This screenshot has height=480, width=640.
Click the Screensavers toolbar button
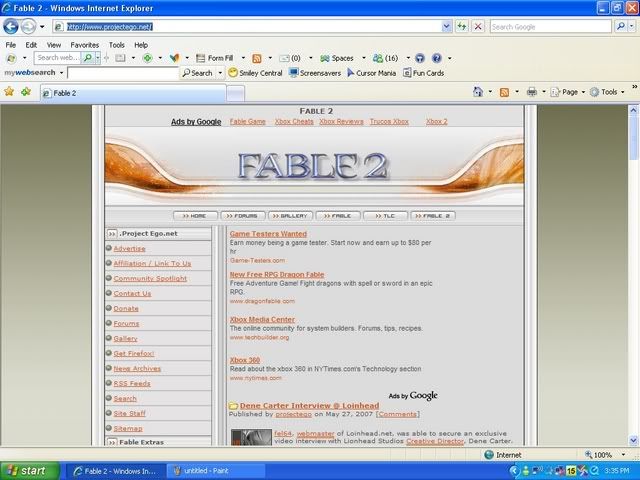point(315,73)
